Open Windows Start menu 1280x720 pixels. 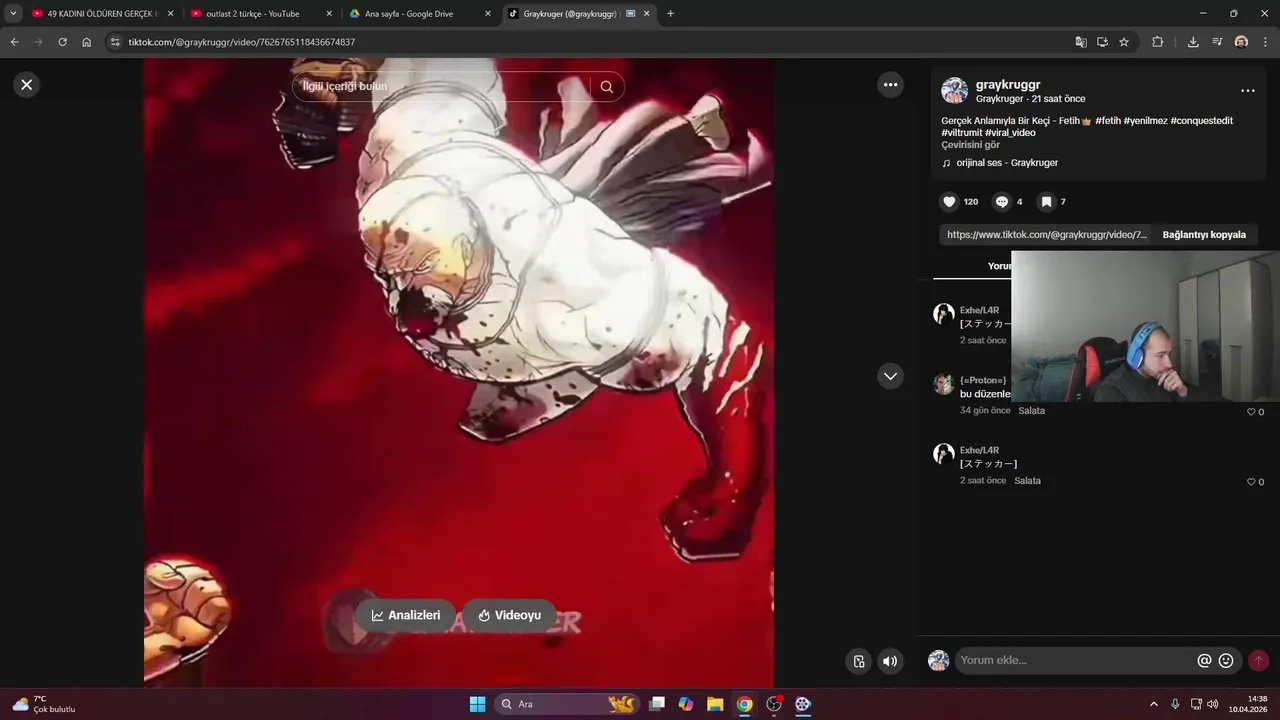pyautogui.click(x=477, y=704)
